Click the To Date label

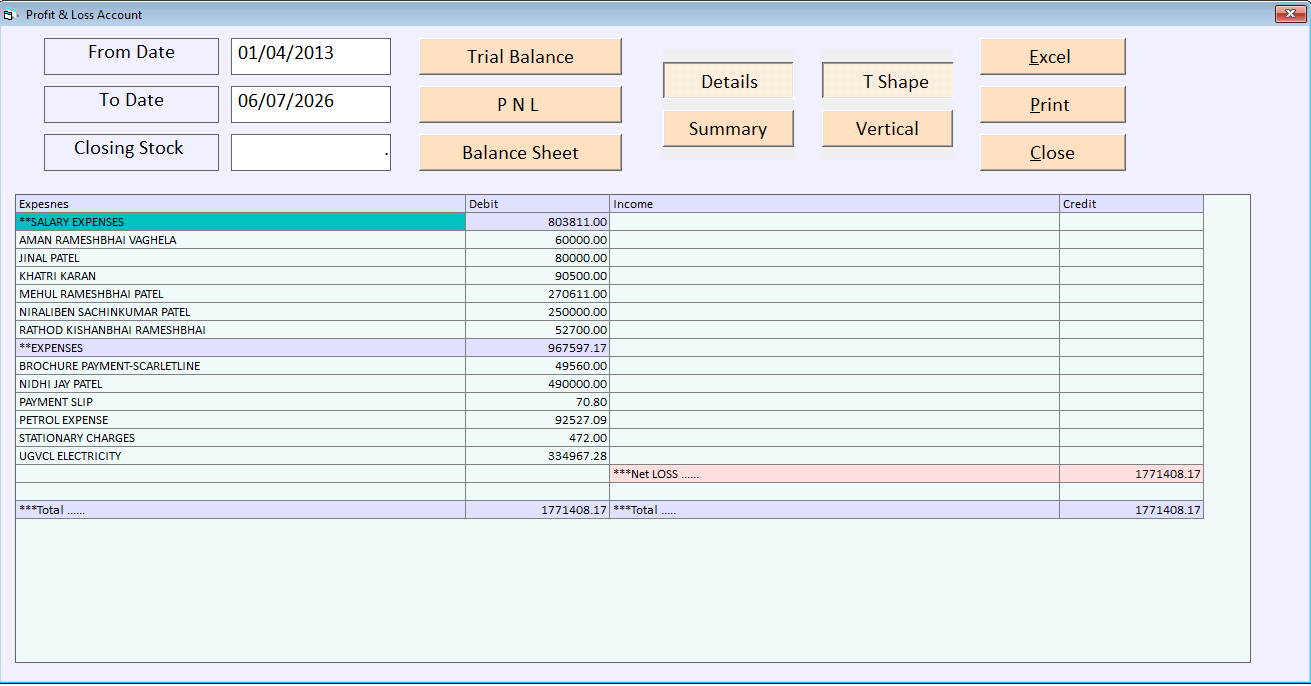click(131, 104)
